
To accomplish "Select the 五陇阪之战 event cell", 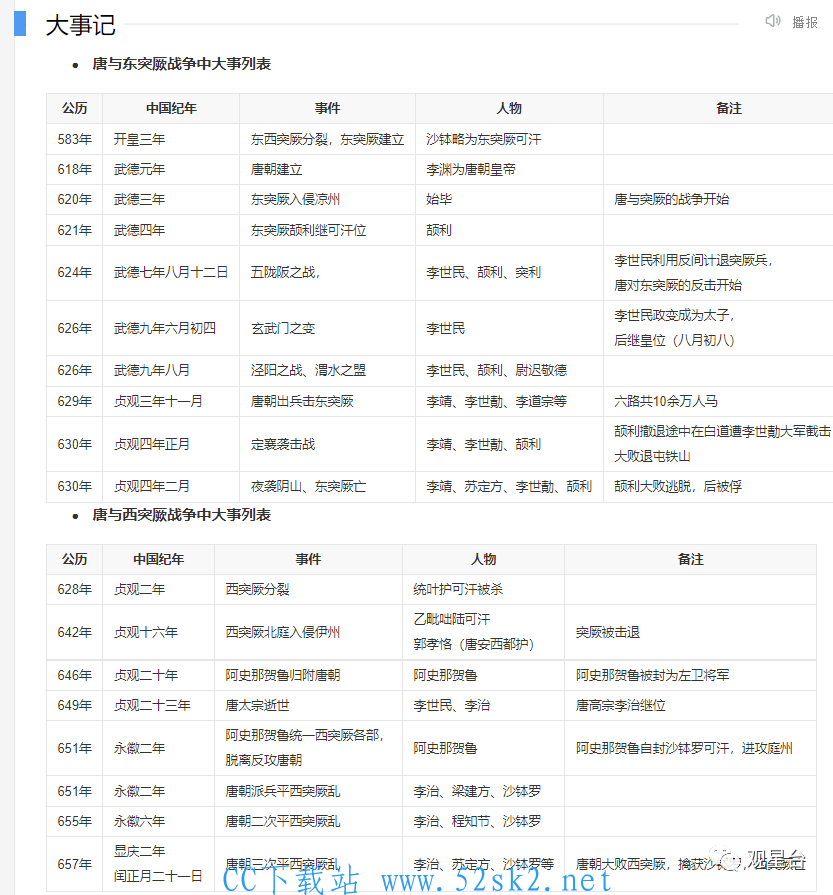I will [x=328, y=273].
